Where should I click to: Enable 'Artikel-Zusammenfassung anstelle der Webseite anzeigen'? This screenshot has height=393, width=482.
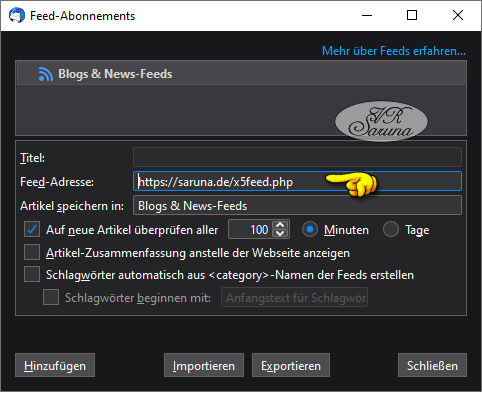(32, 252)
